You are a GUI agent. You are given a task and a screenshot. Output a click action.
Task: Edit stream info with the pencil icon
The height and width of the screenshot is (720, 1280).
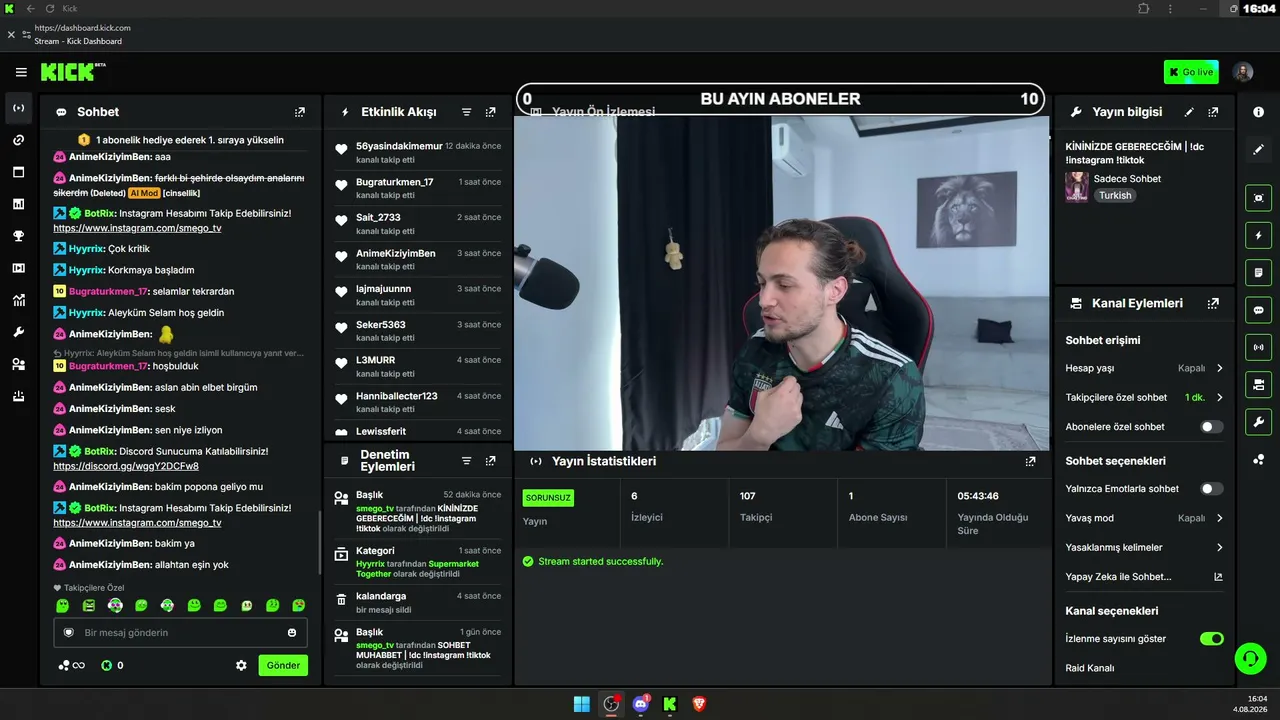[1189, 112]
